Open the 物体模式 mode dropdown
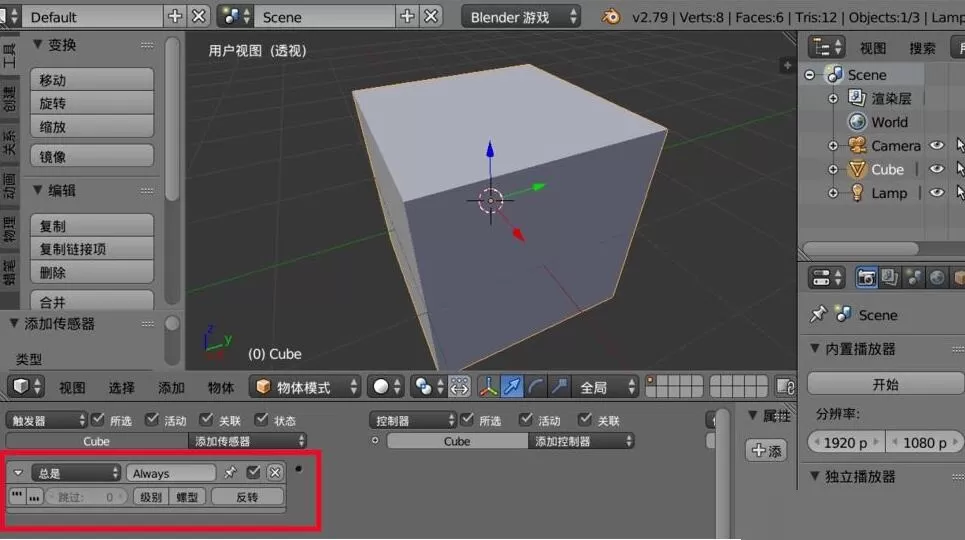Viewport: 965px width, 540px height. point(304,387)
